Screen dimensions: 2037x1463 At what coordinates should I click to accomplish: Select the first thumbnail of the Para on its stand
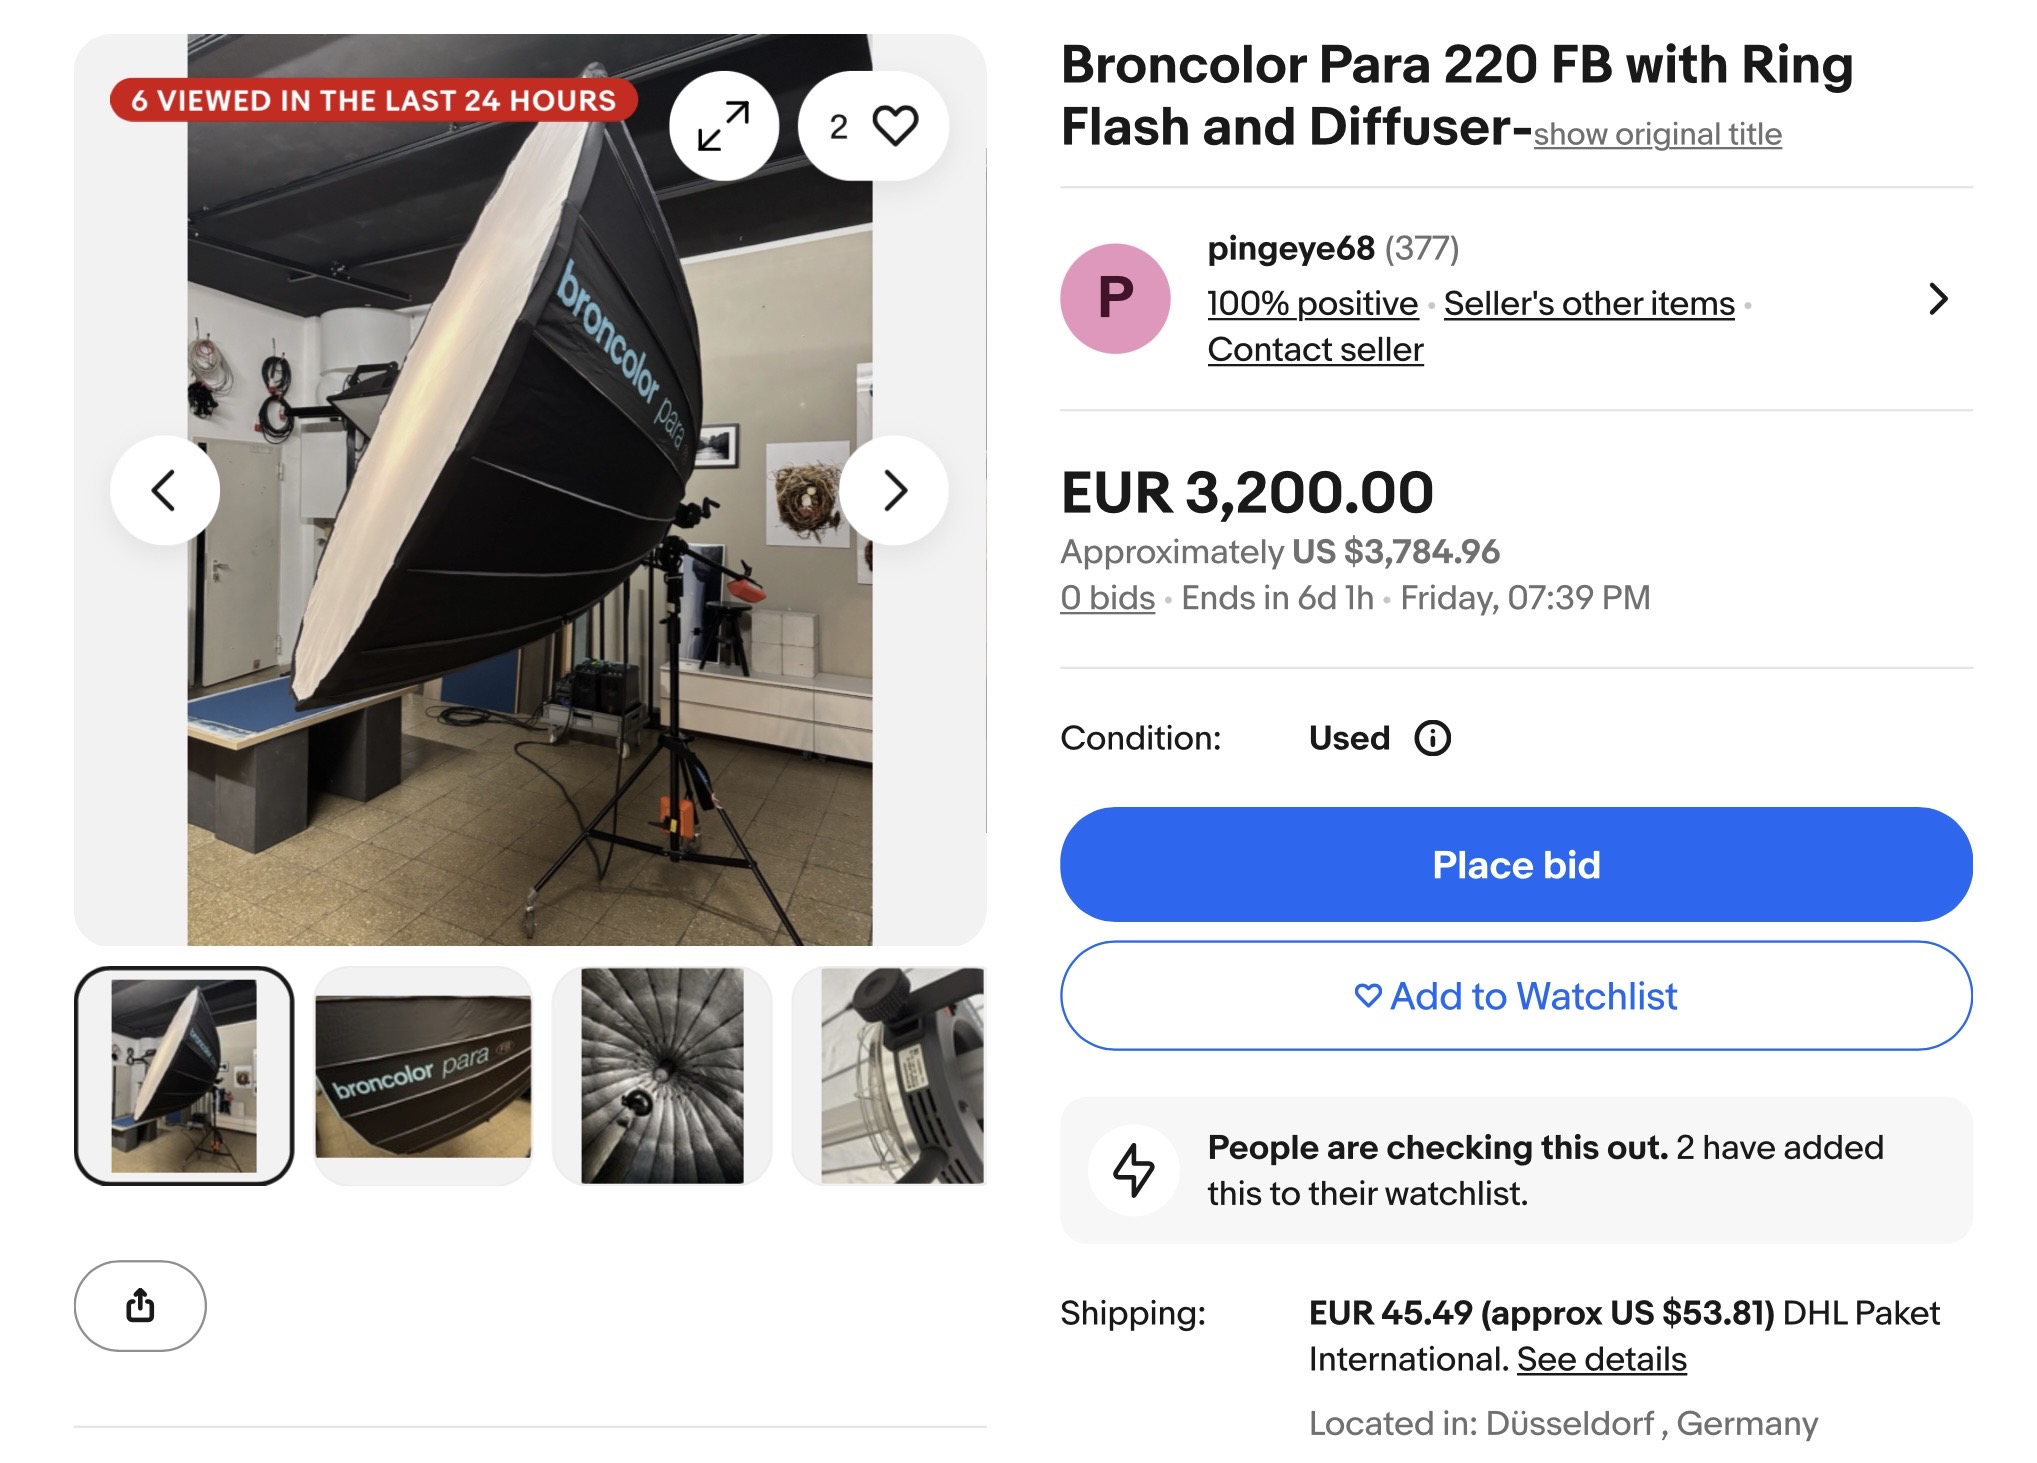184,1076
